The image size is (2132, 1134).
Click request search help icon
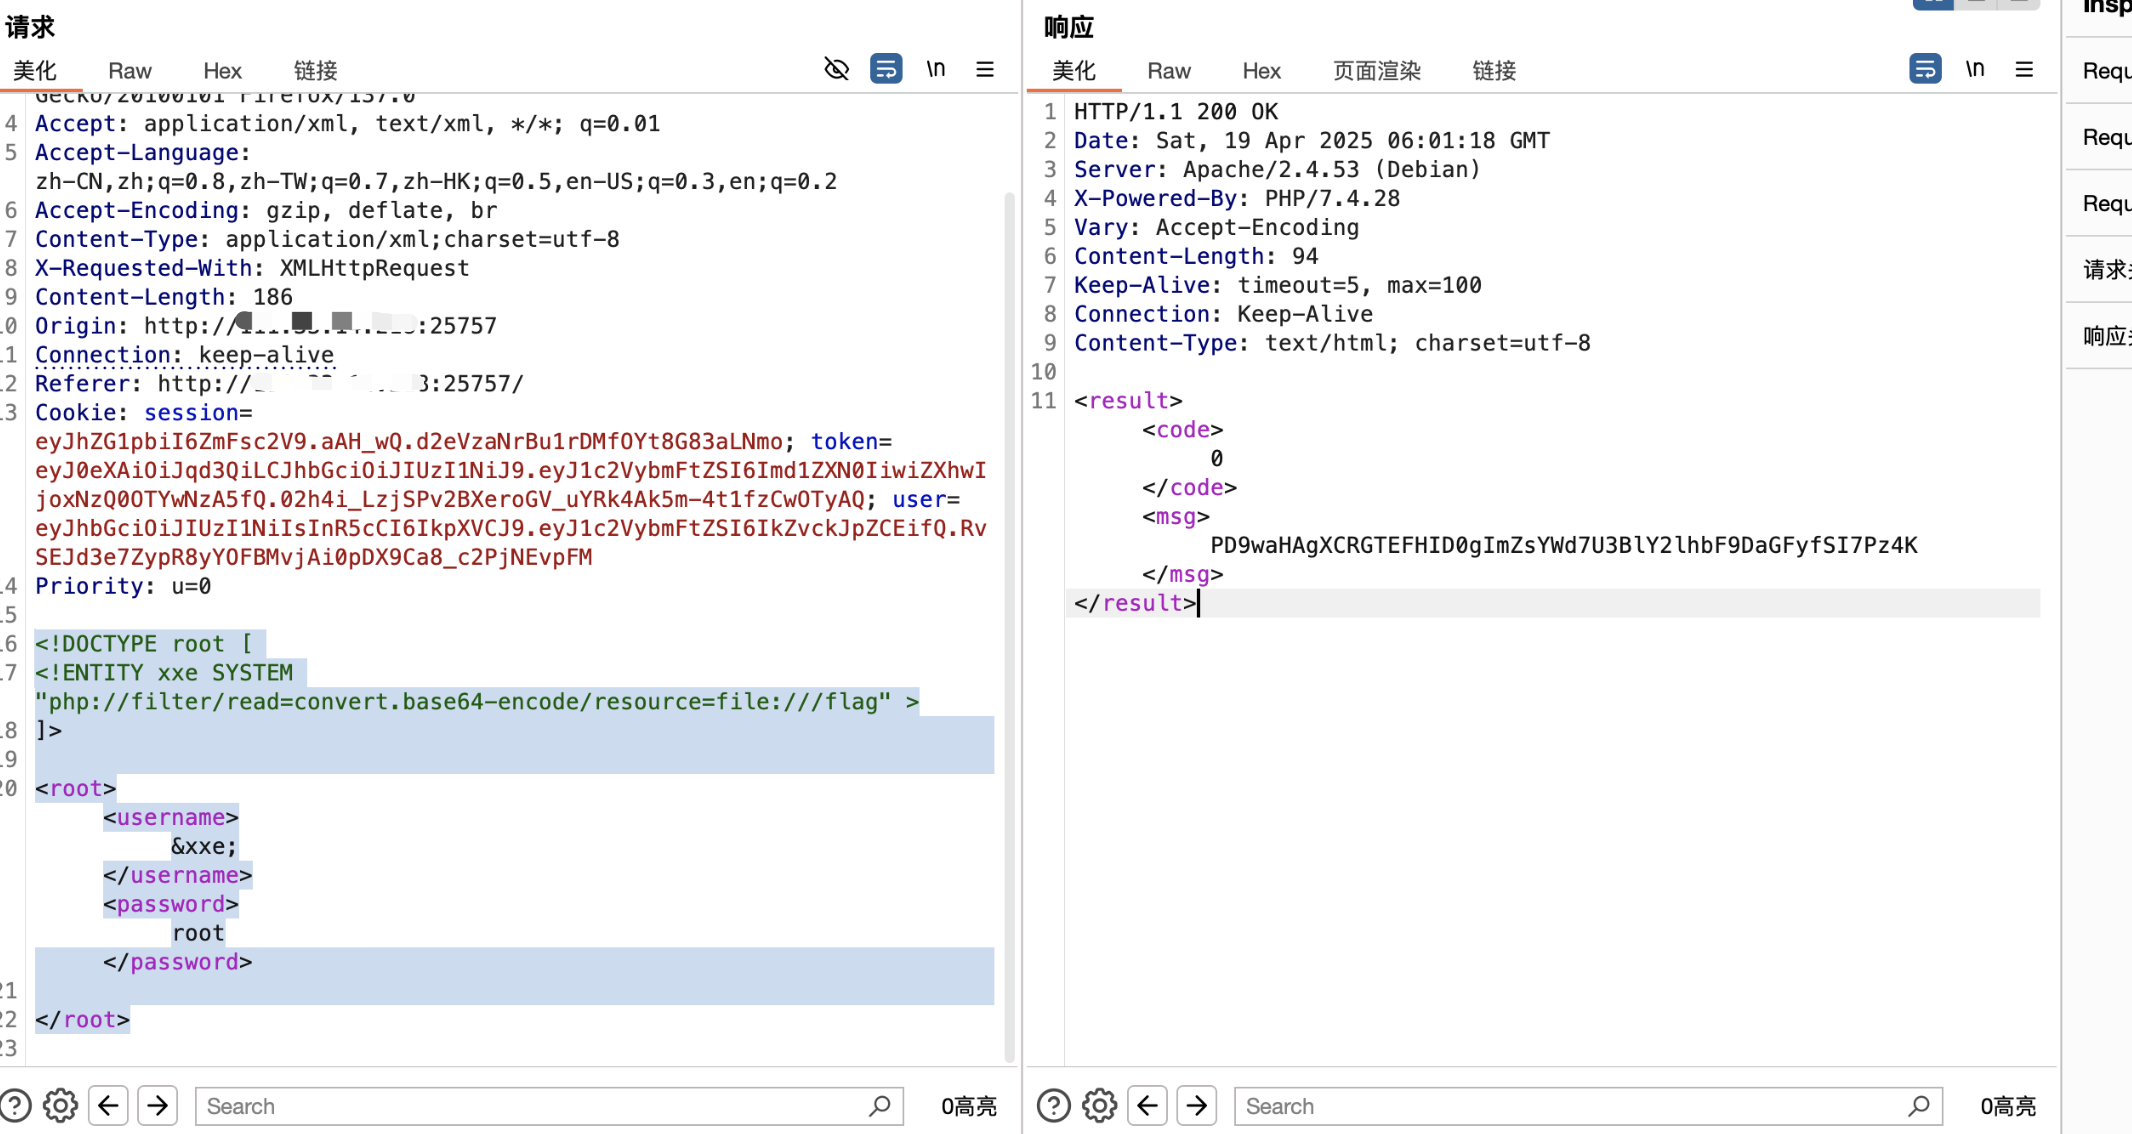[15, 1106]
